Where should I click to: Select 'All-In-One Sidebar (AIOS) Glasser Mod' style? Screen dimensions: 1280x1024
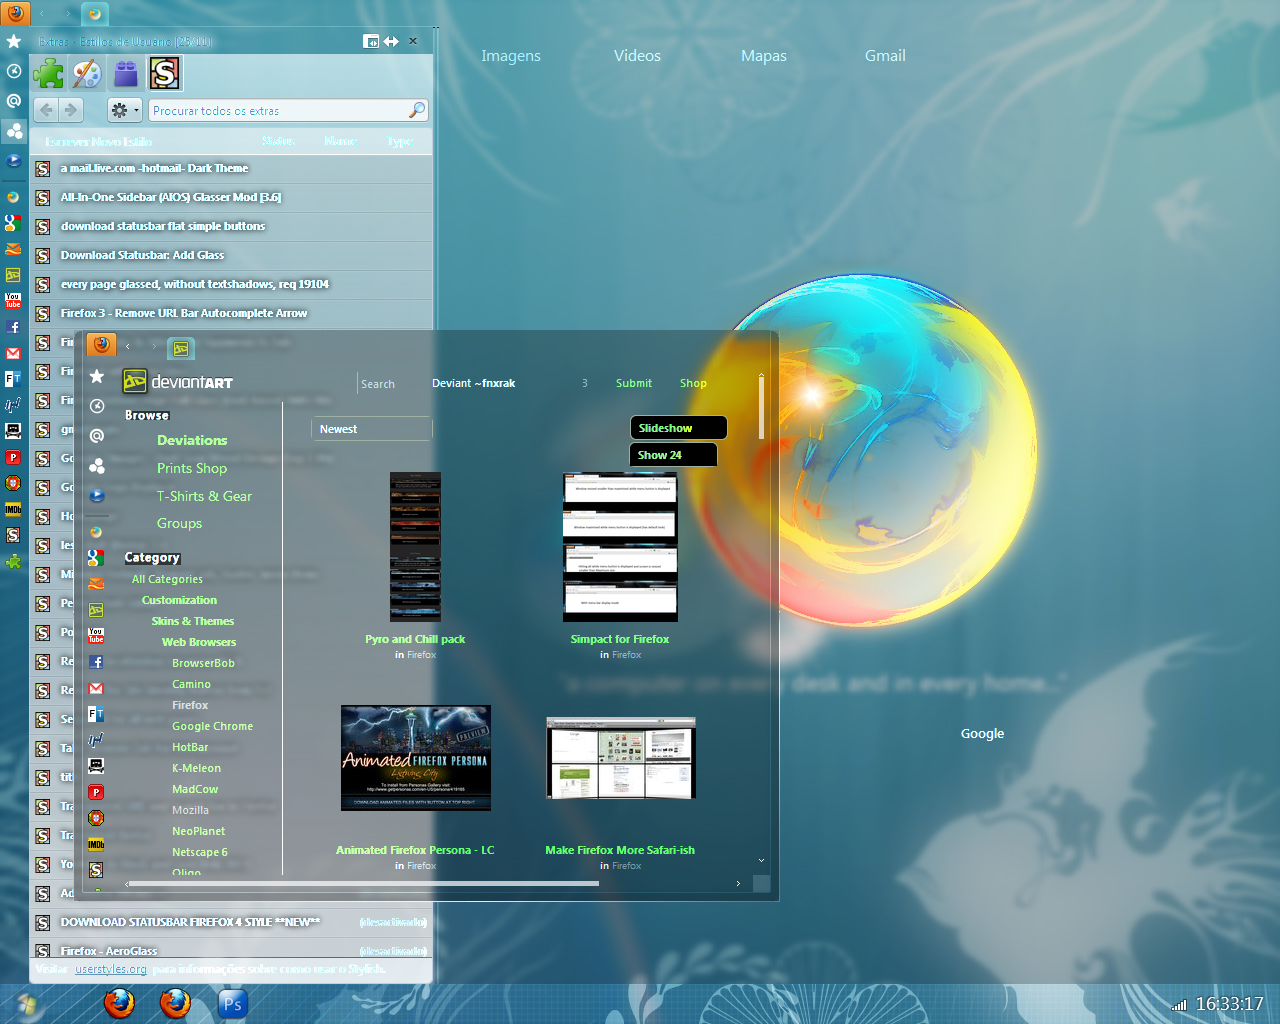click(232, 198)
